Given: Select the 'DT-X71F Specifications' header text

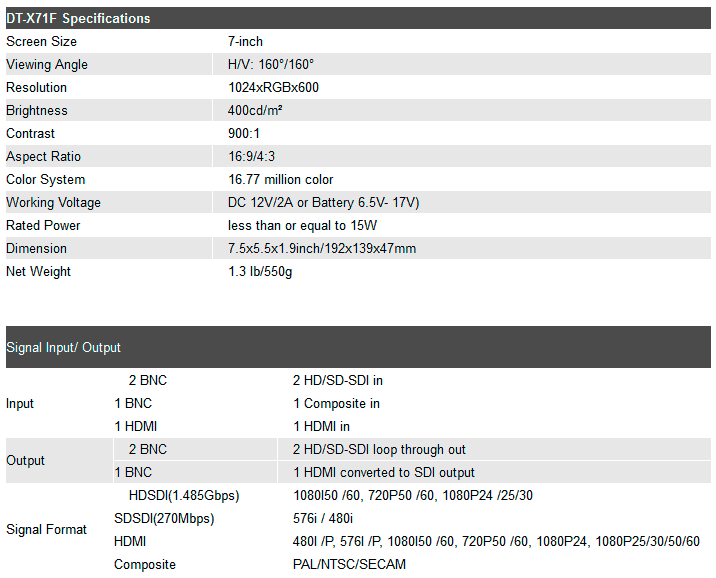Looking at the screenshot, I should 78,18.
